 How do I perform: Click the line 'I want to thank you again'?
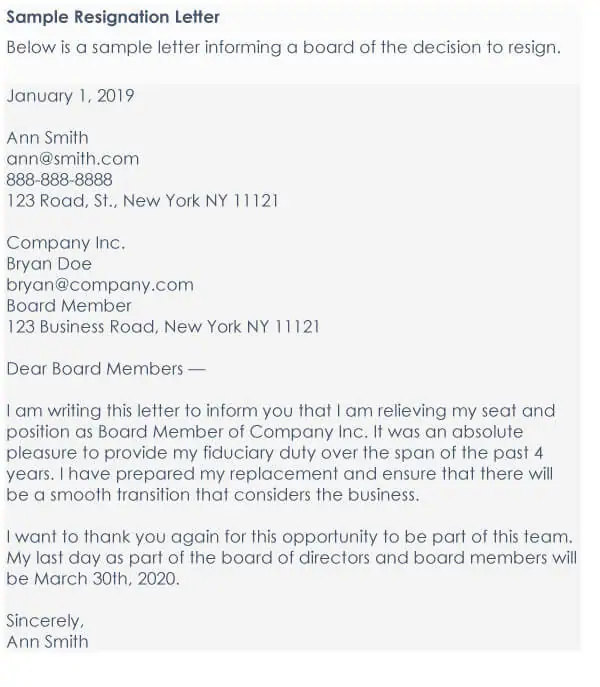[x=289, y=537]
